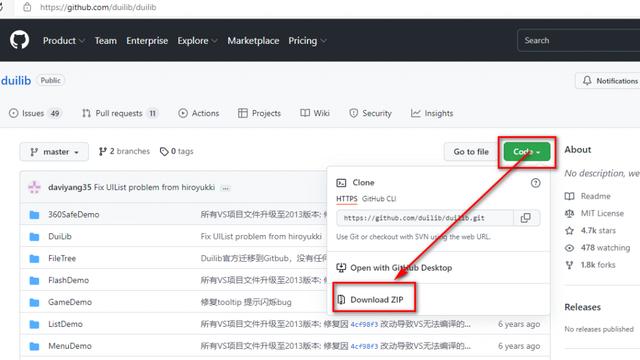Open the commit message Fix UIList problem link
The height and width of the screenshot is (360, 640).
click(x=154, y=187)
